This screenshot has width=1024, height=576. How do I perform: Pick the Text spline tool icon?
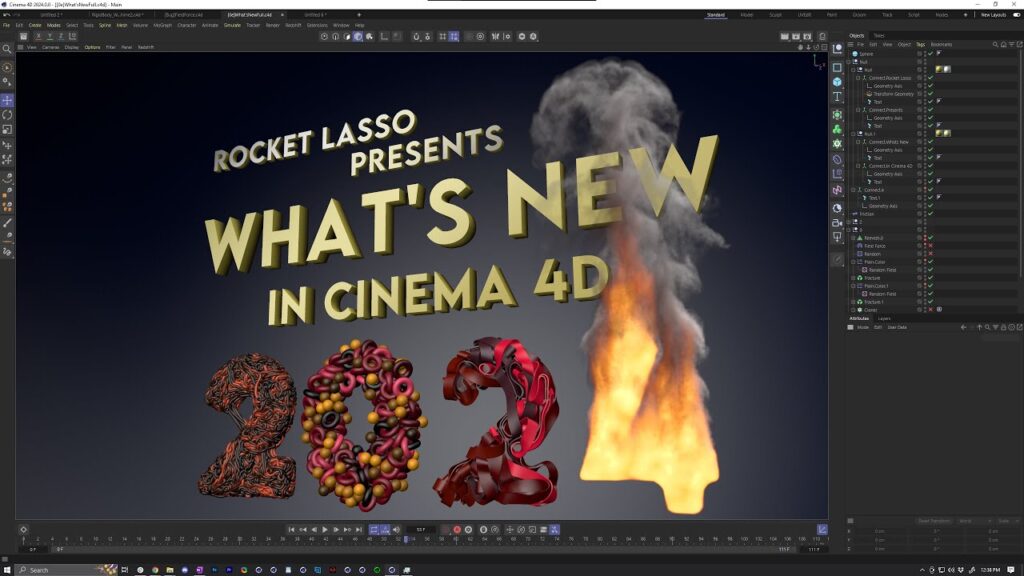coord(837,97)
